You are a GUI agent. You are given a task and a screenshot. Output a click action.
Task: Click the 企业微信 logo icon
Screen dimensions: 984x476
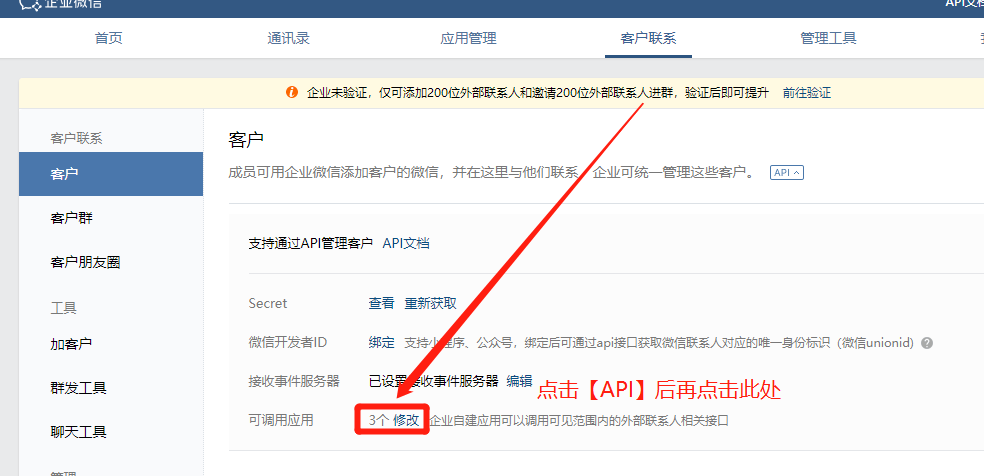pos(30,4)
